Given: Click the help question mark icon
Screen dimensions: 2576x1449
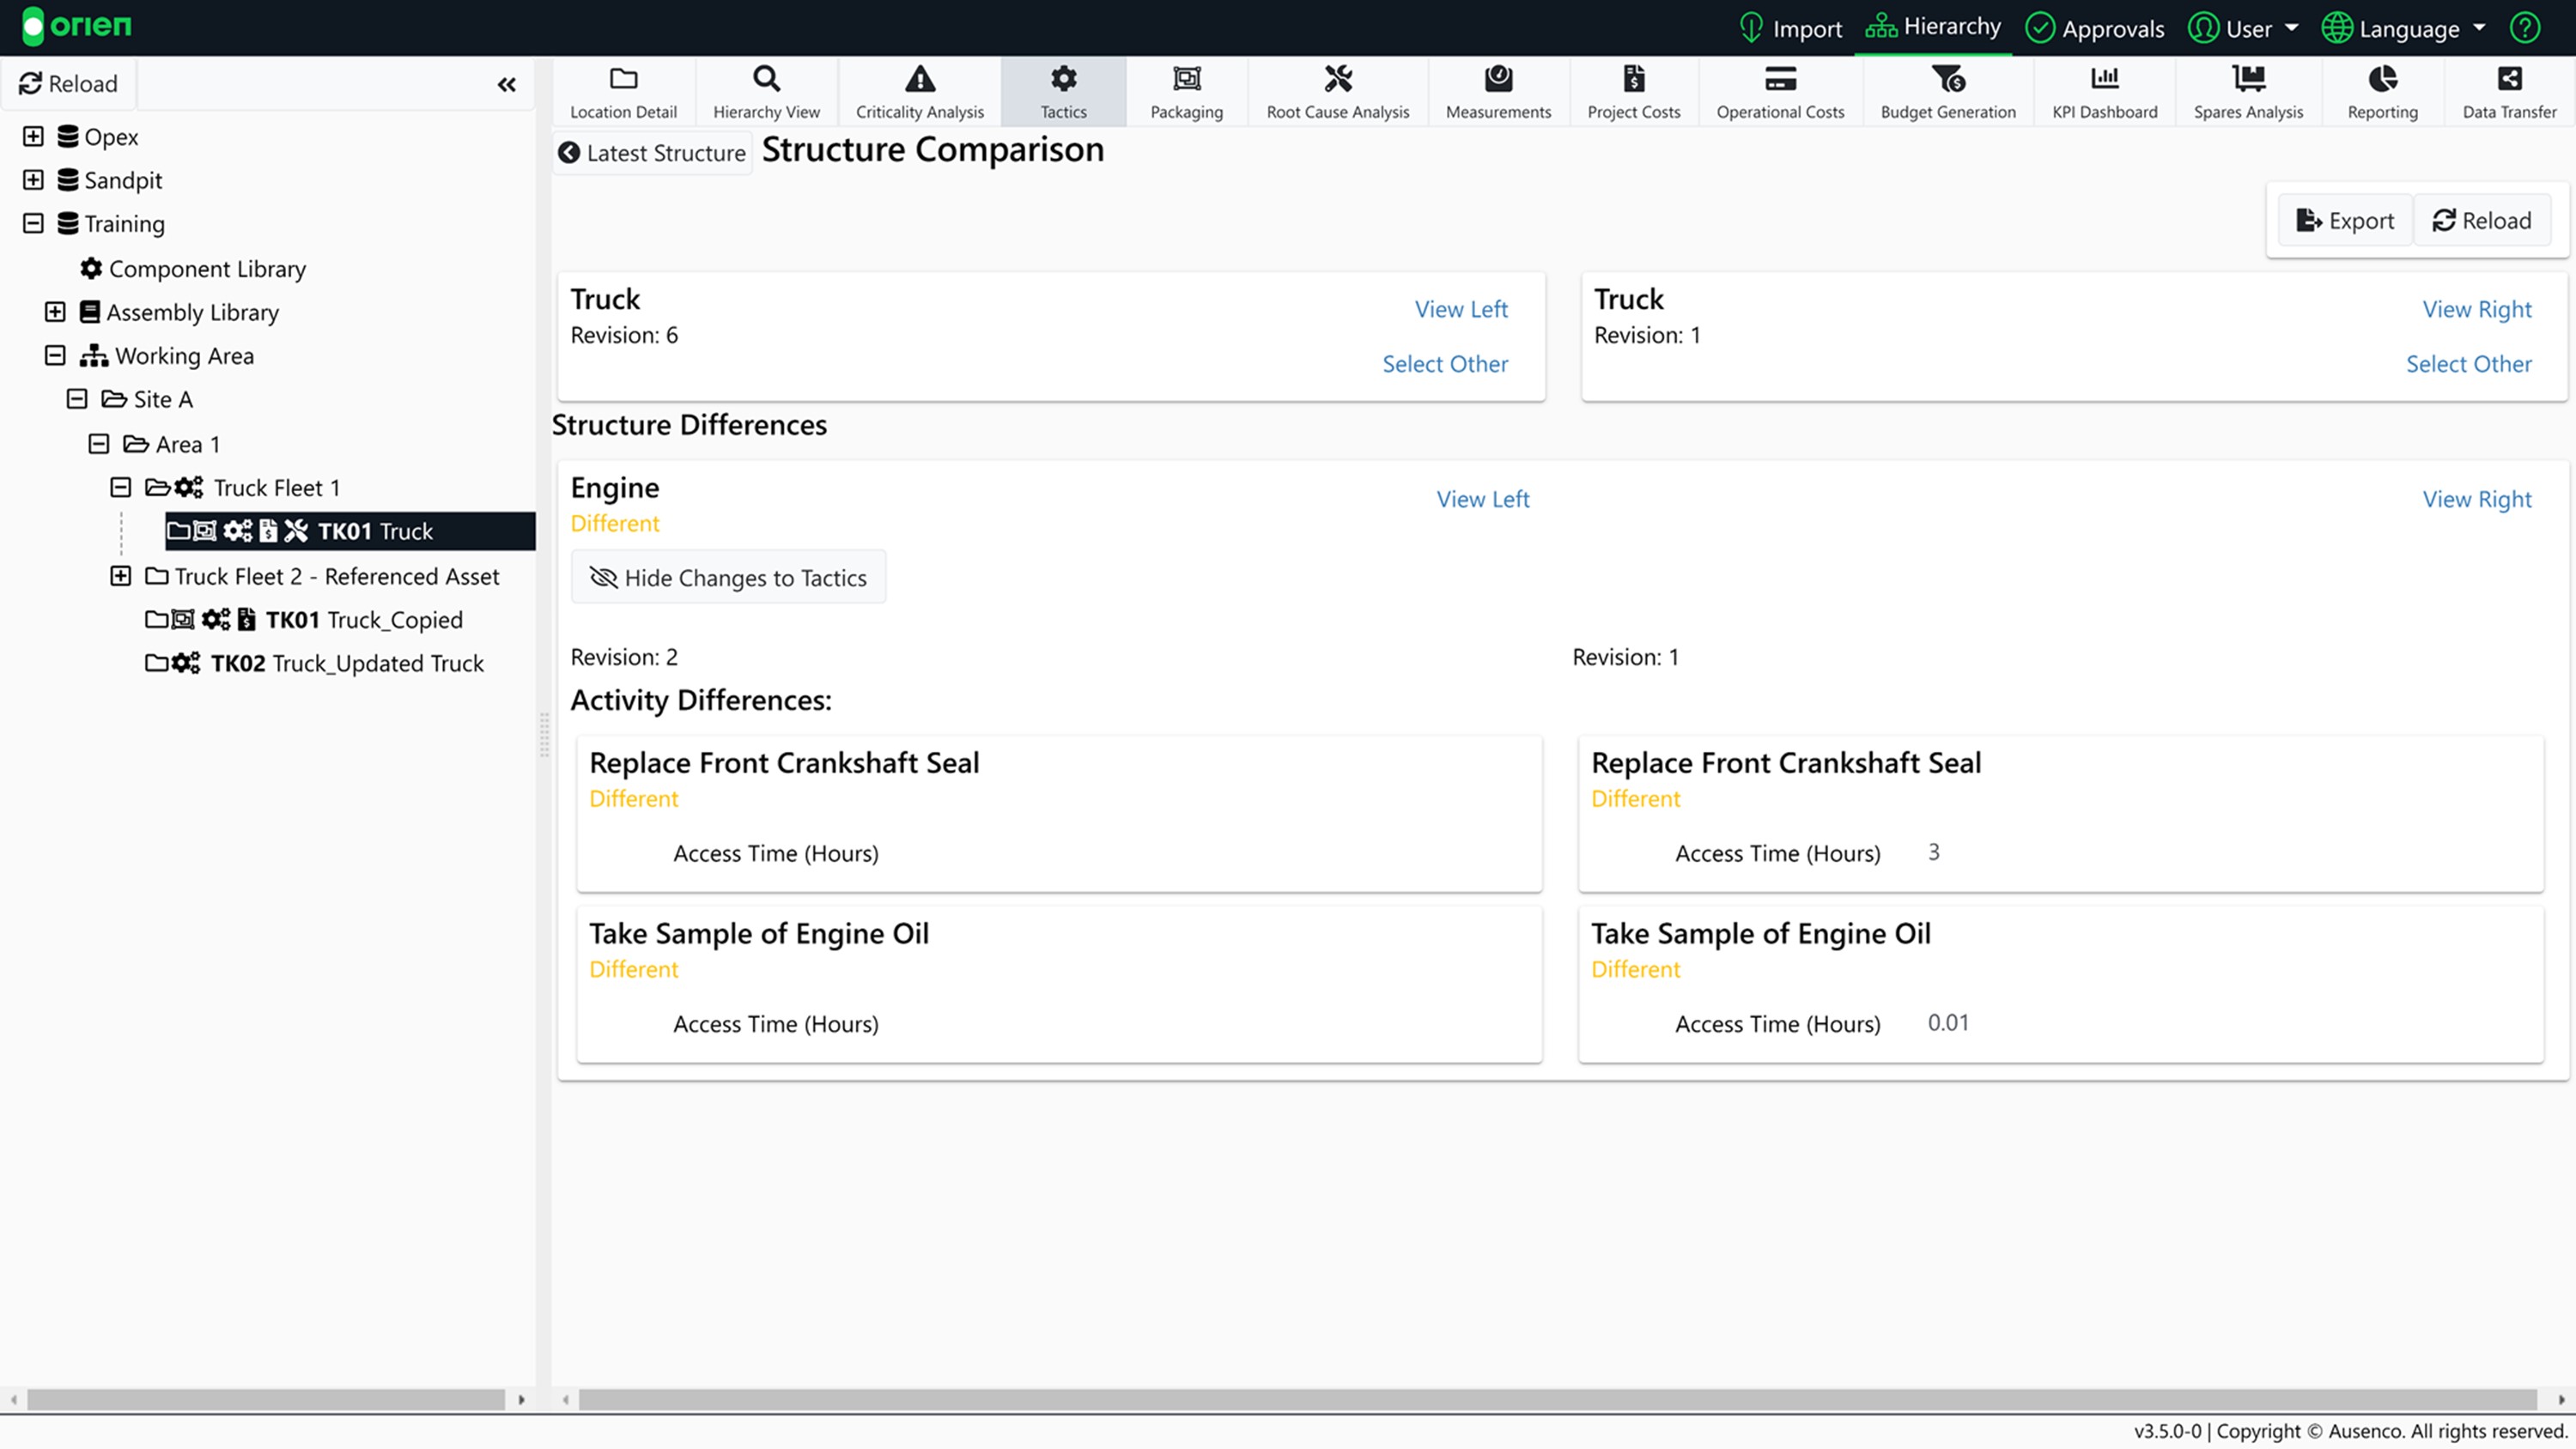Looking at the screenshot, I should click(x=2524, y=28).
